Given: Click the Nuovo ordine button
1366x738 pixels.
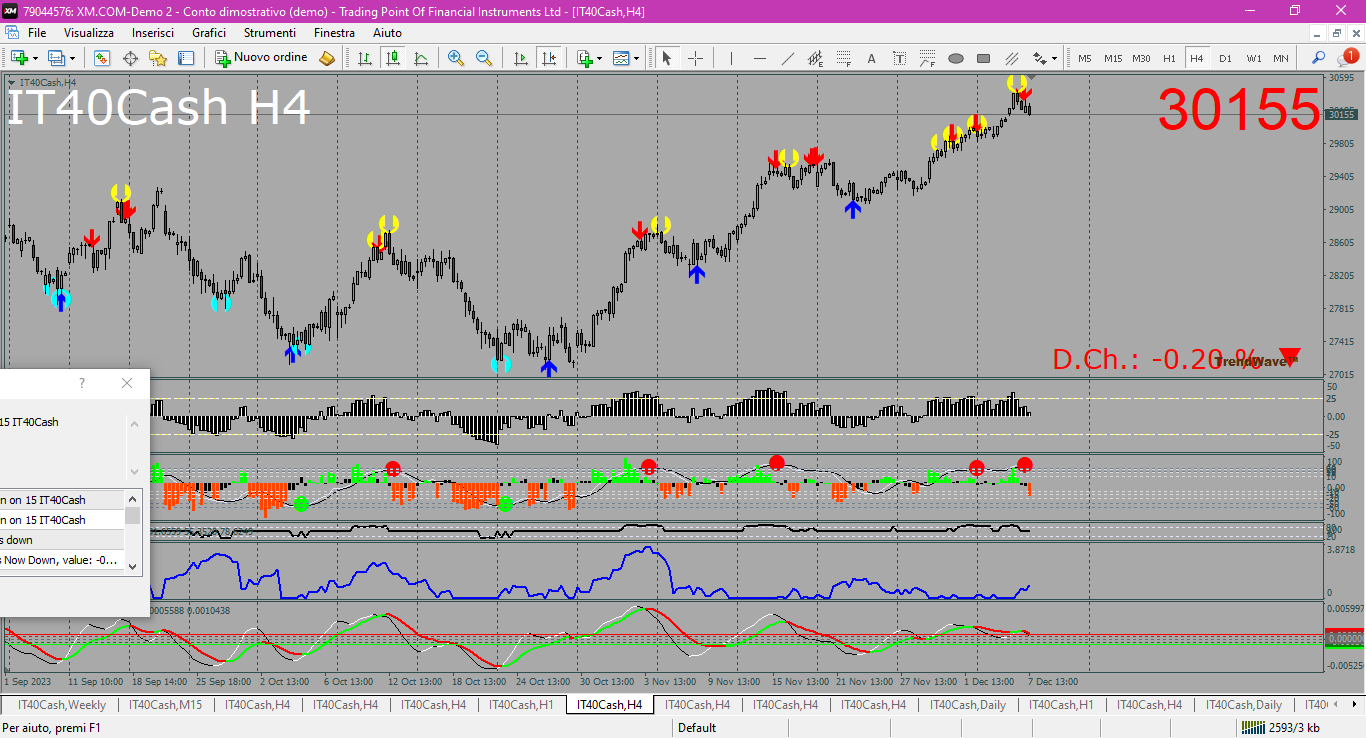Looking at the screenshot, I should pos(262,58).
